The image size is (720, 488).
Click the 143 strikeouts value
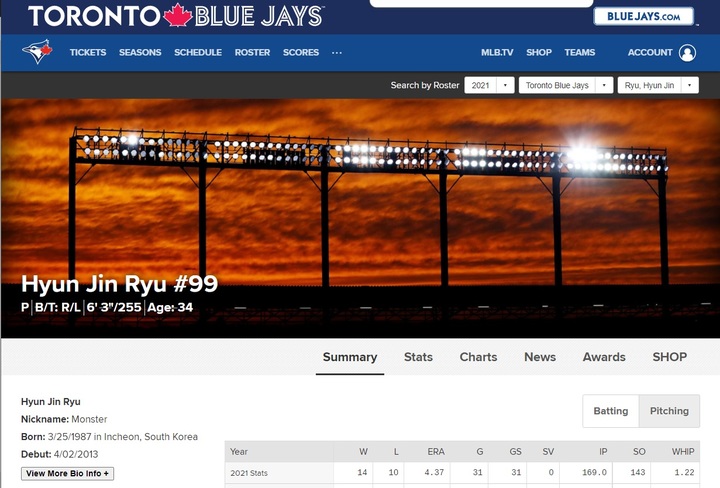click(x=638, y=472)
